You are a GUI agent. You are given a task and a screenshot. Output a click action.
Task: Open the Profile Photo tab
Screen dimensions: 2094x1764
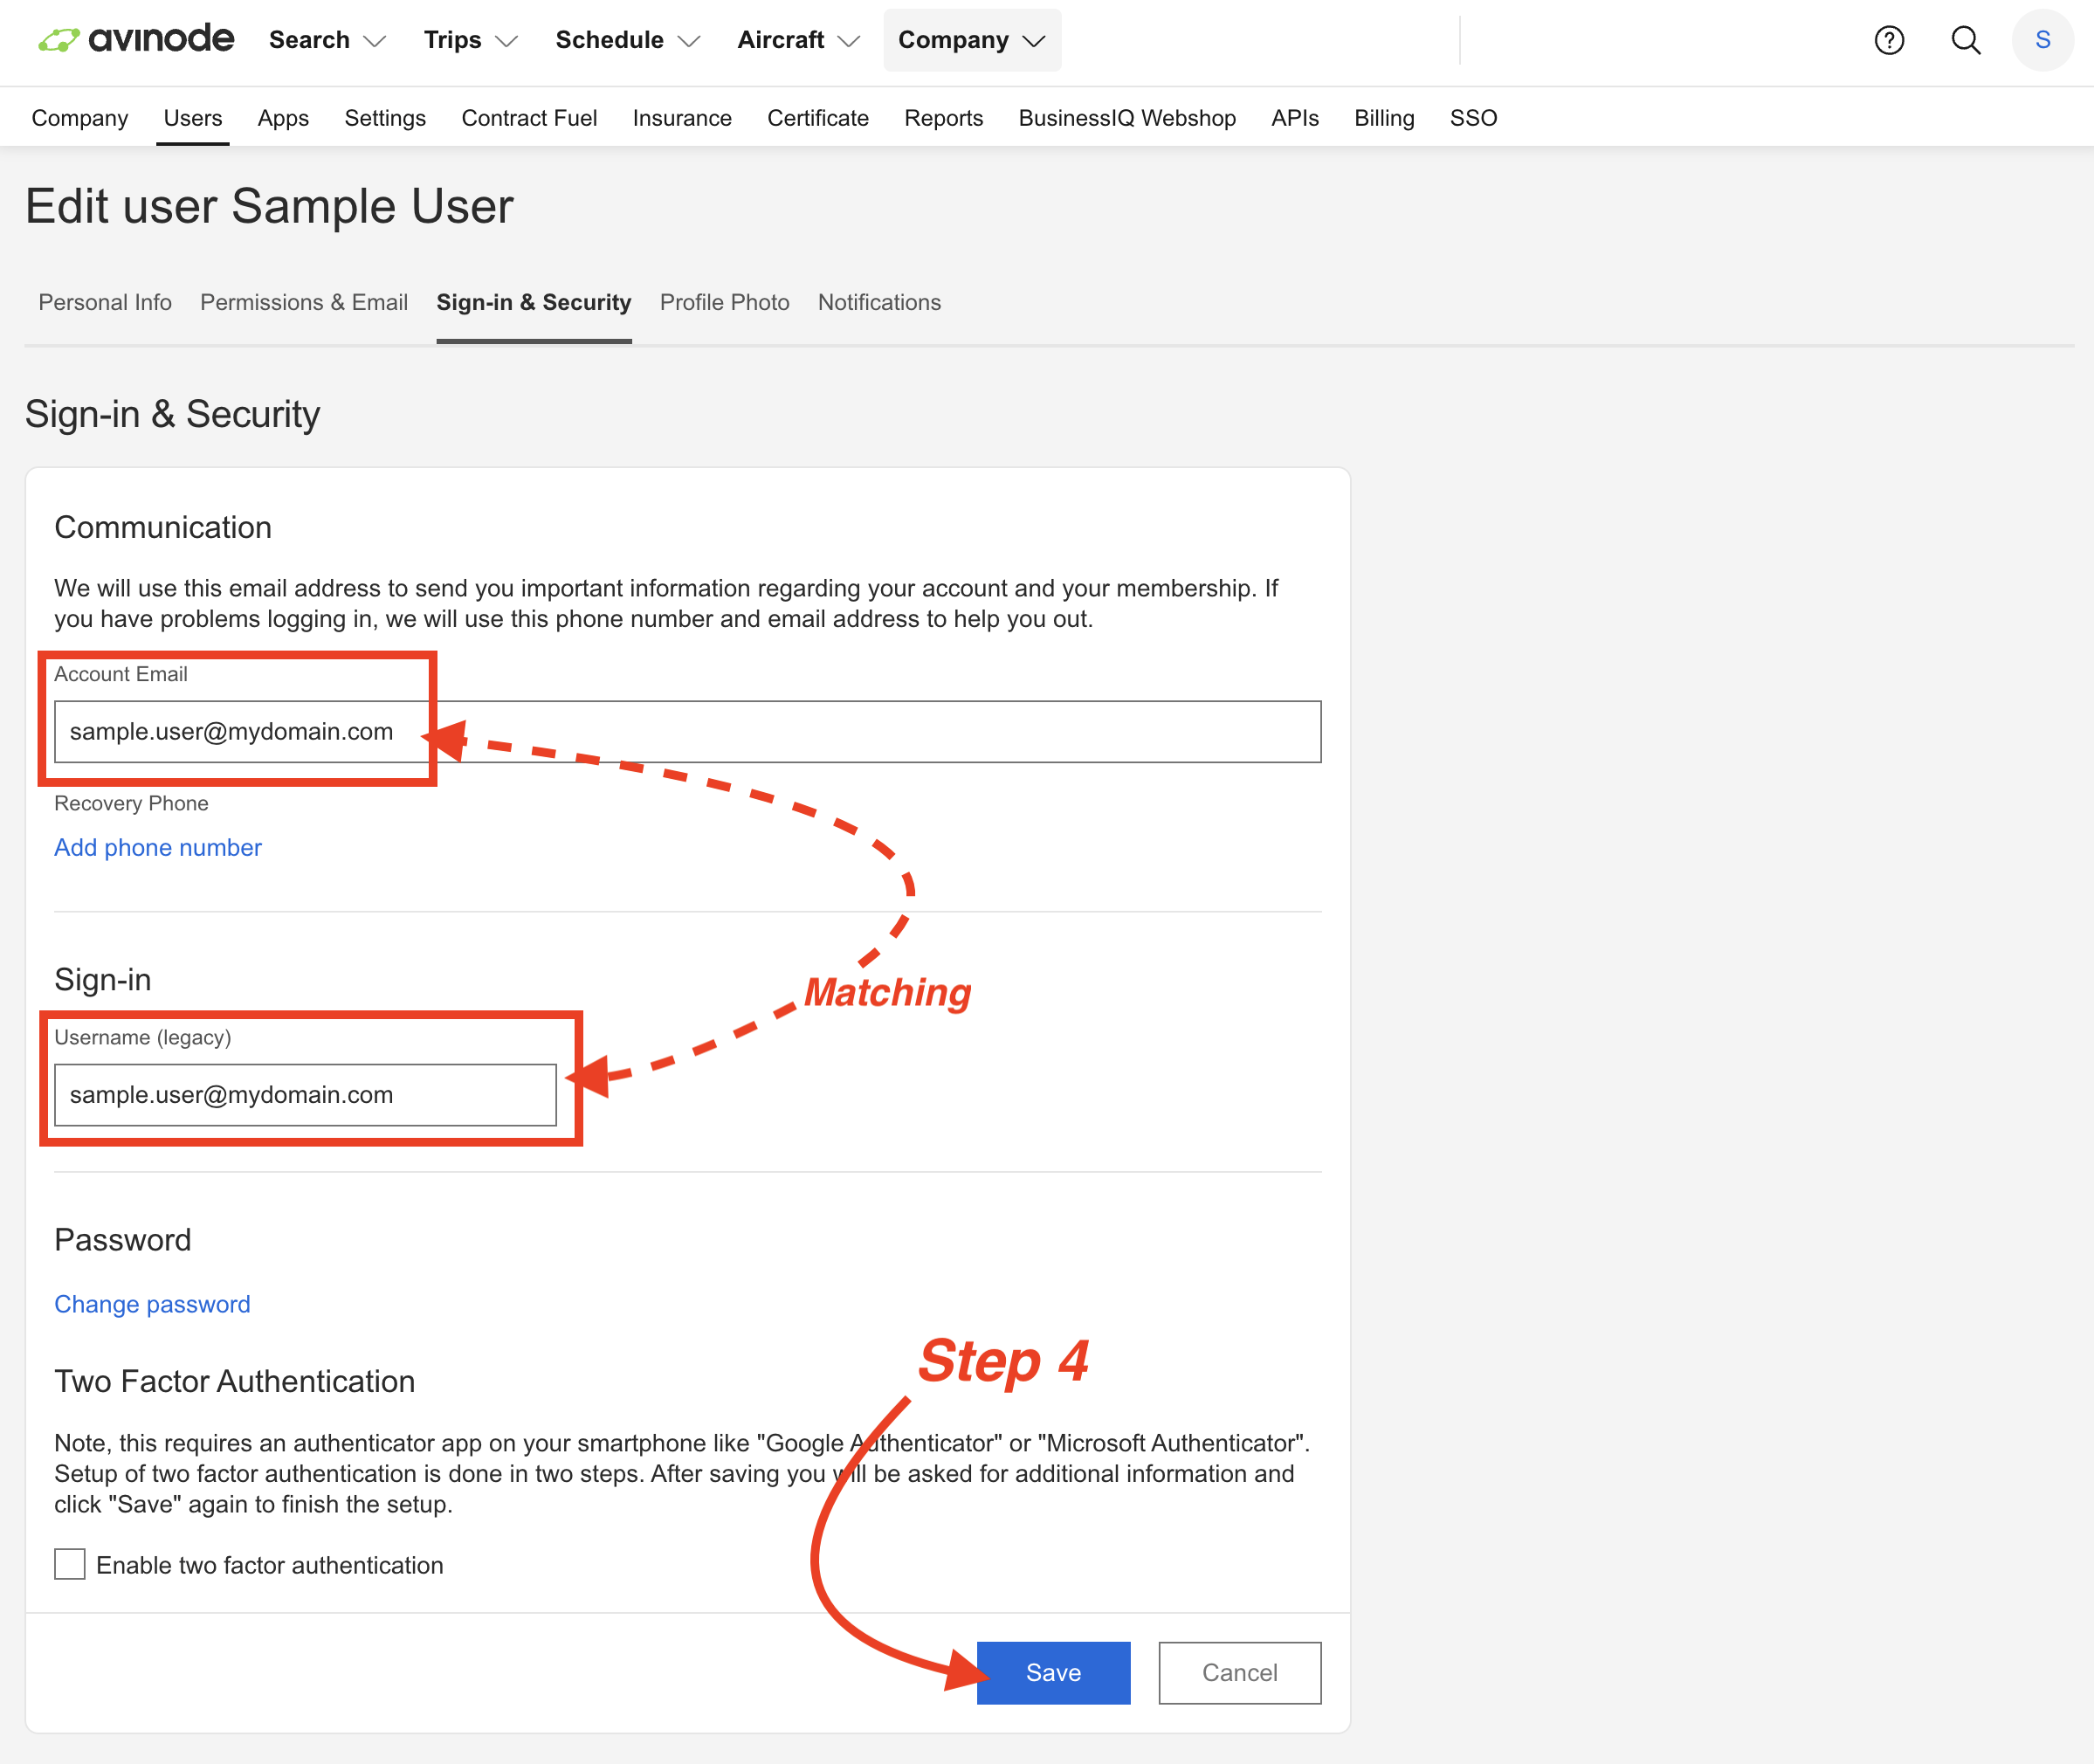click(724, 302)
